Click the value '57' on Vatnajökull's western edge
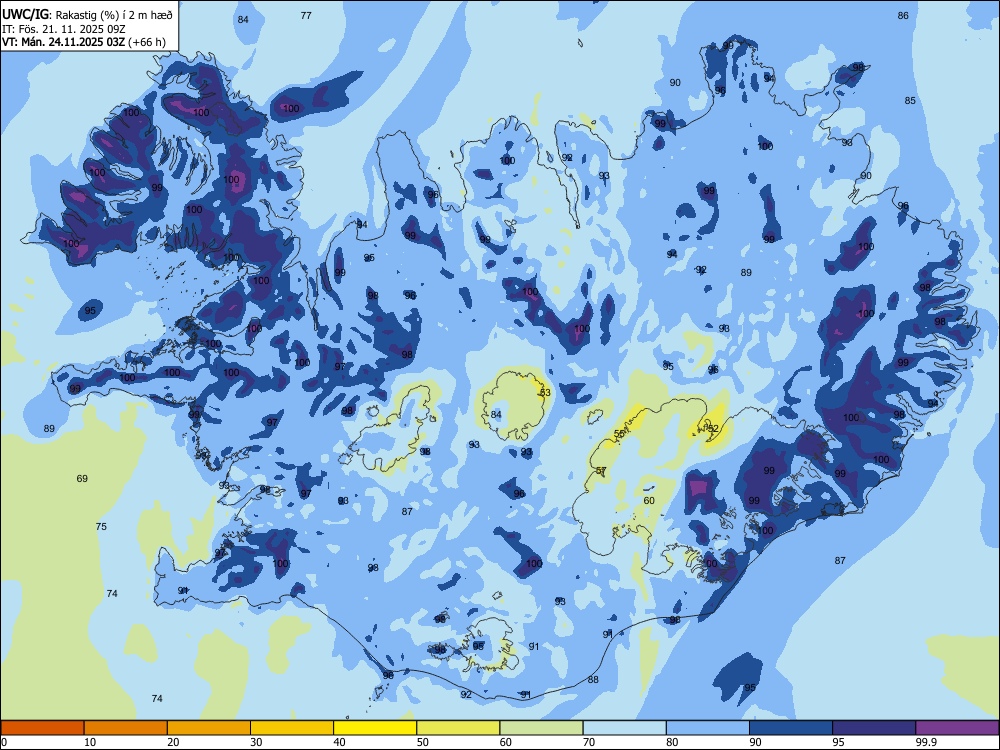Image resolution: width=1000 pixels, height=750 pixels. [601, 470]
